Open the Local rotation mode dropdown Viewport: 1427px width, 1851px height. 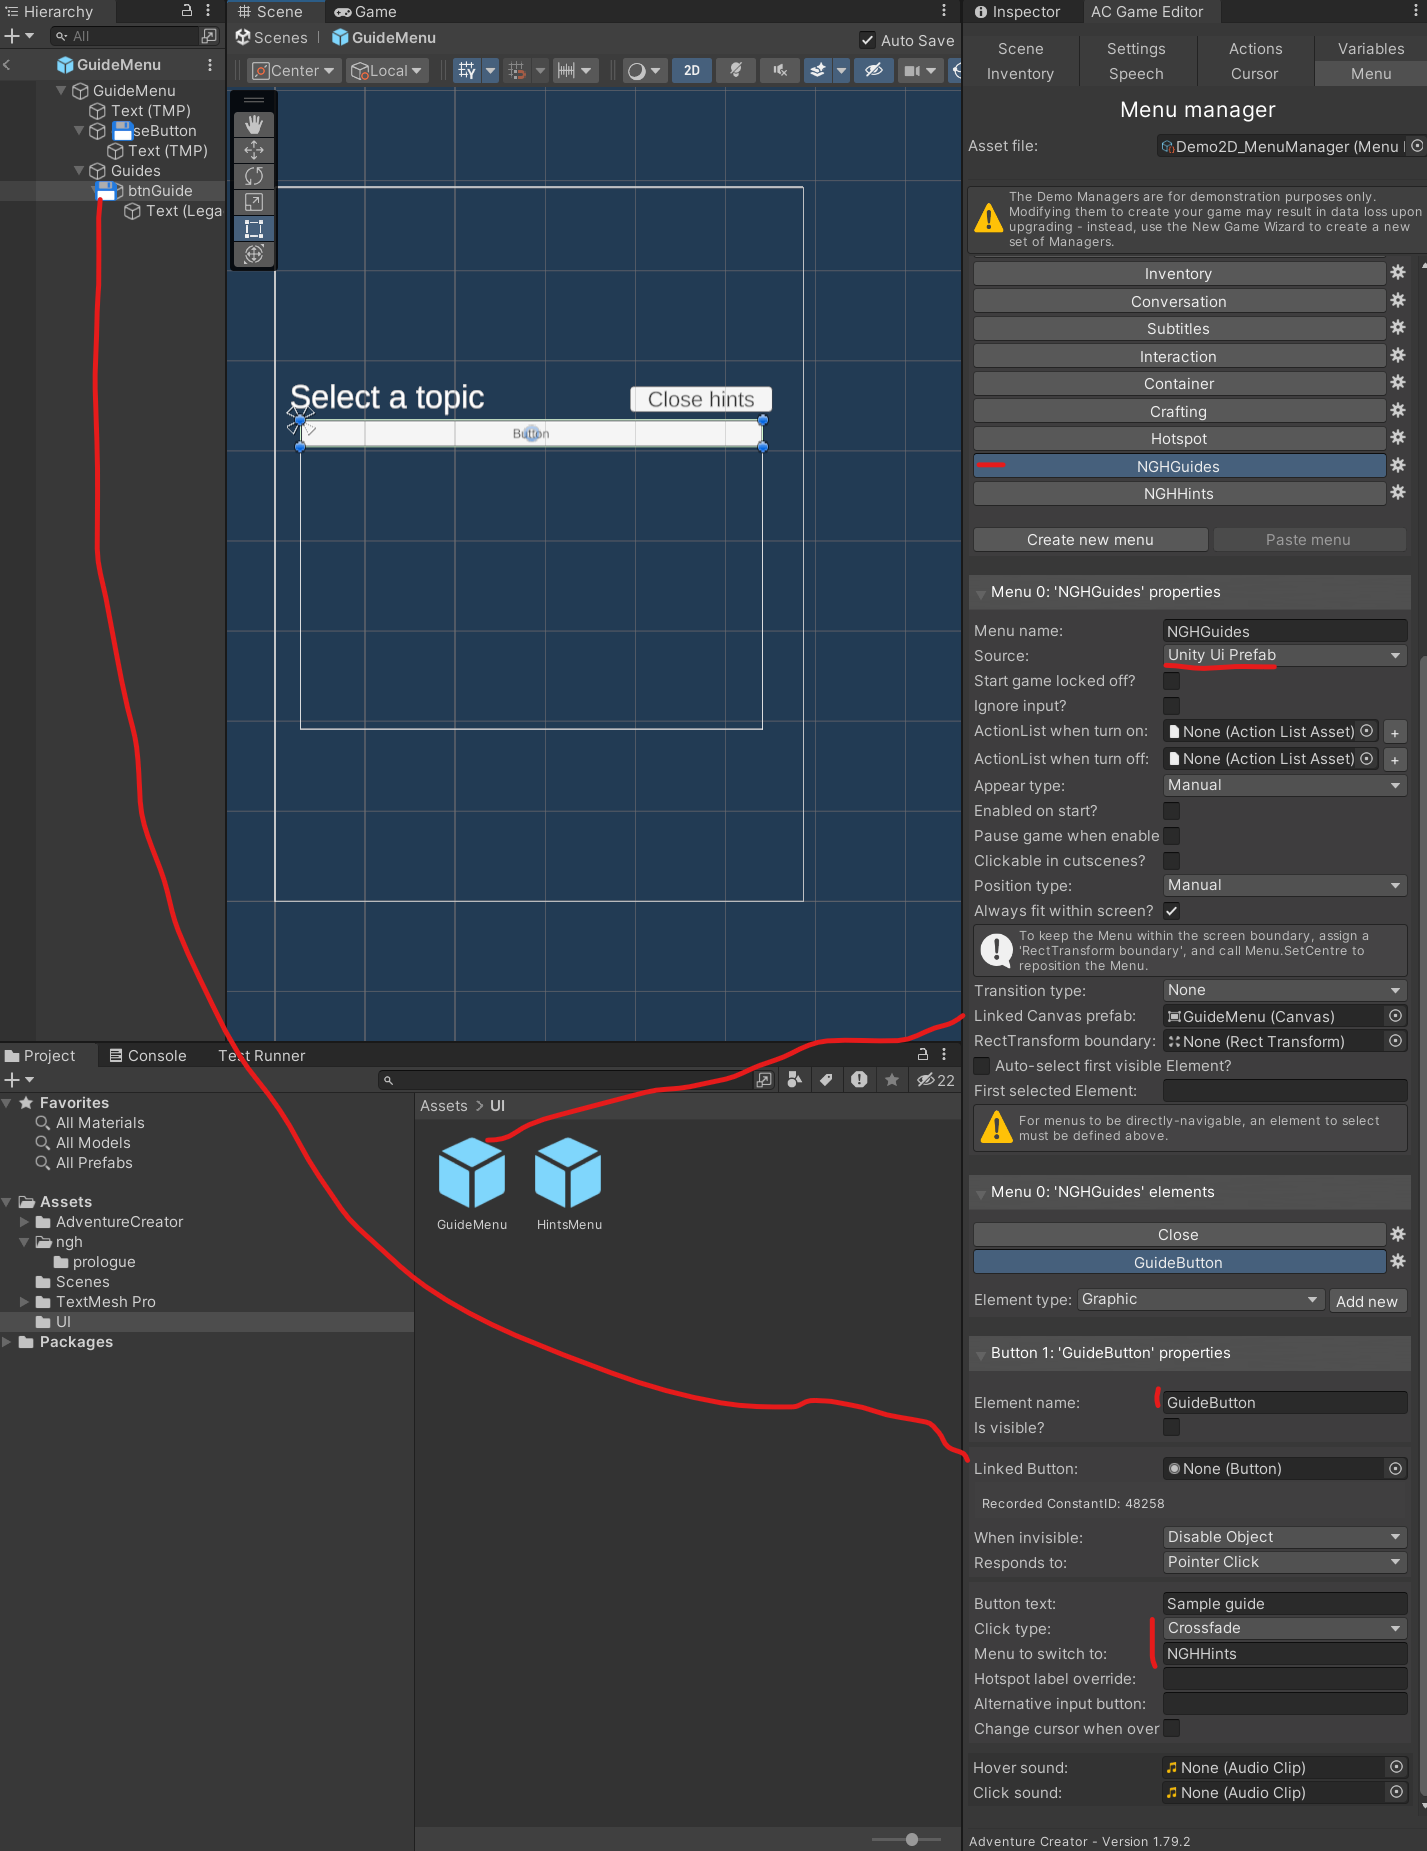coord(387,70)
